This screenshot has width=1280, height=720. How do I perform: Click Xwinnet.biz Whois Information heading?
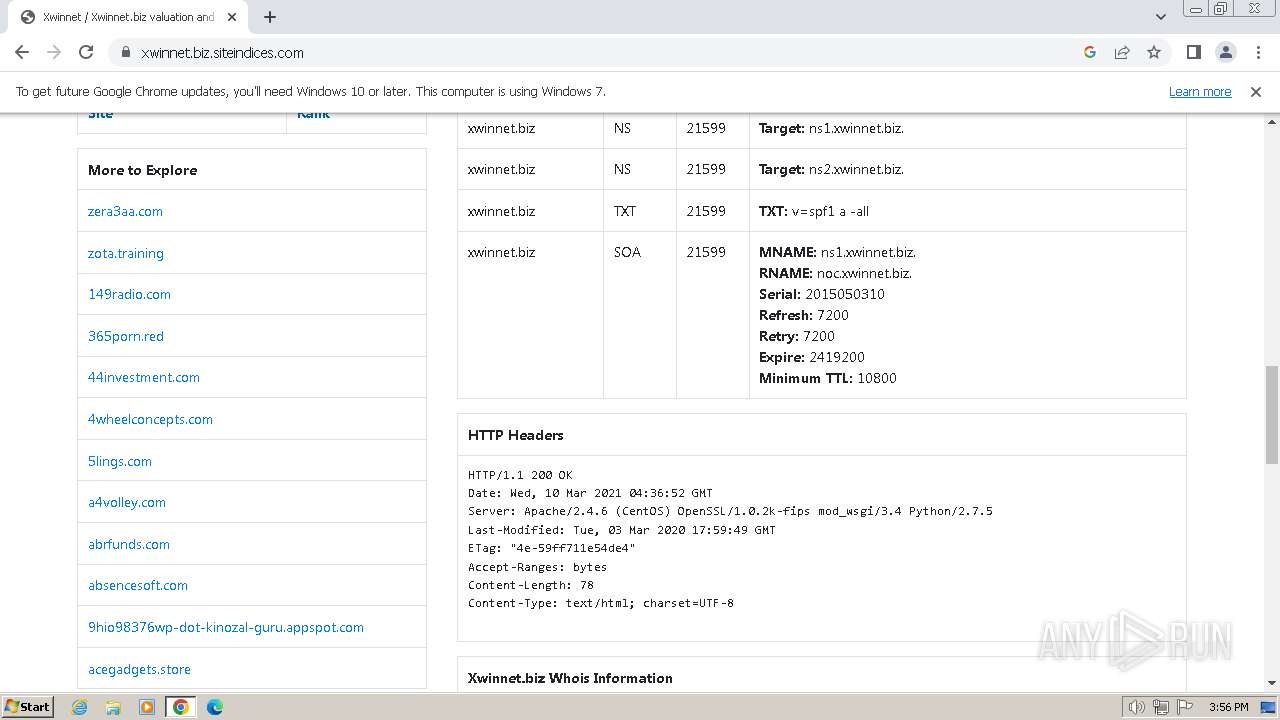570,678
